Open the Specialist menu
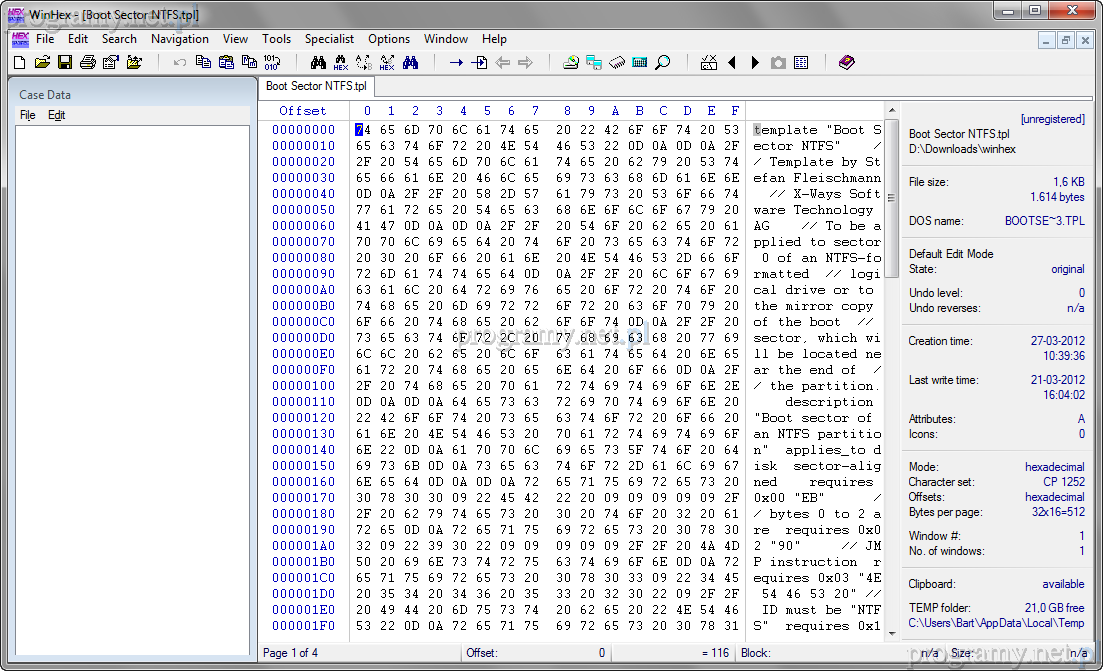The width and height of the screenshot is (1103, 671). coord(329,39)
